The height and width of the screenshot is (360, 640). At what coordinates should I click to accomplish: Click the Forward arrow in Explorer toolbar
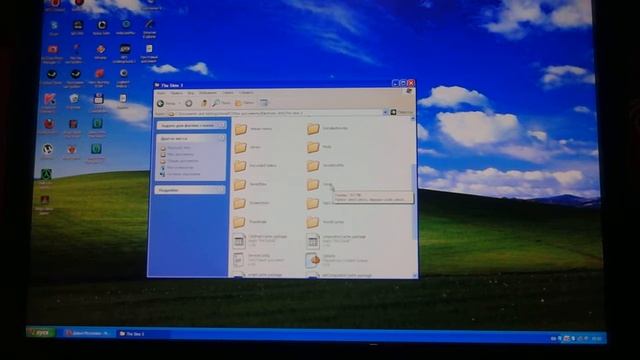(x=189, y=103)
